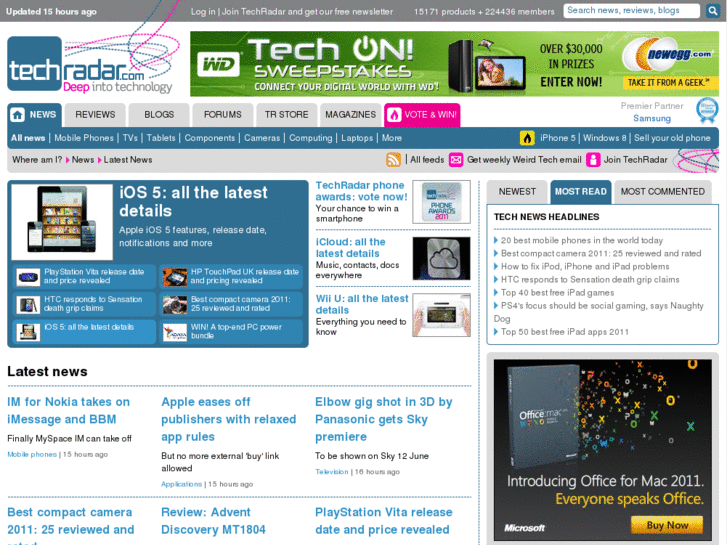
Task: Focus the search news, reviews, blogs field
Action: click(x=631, y=10)
